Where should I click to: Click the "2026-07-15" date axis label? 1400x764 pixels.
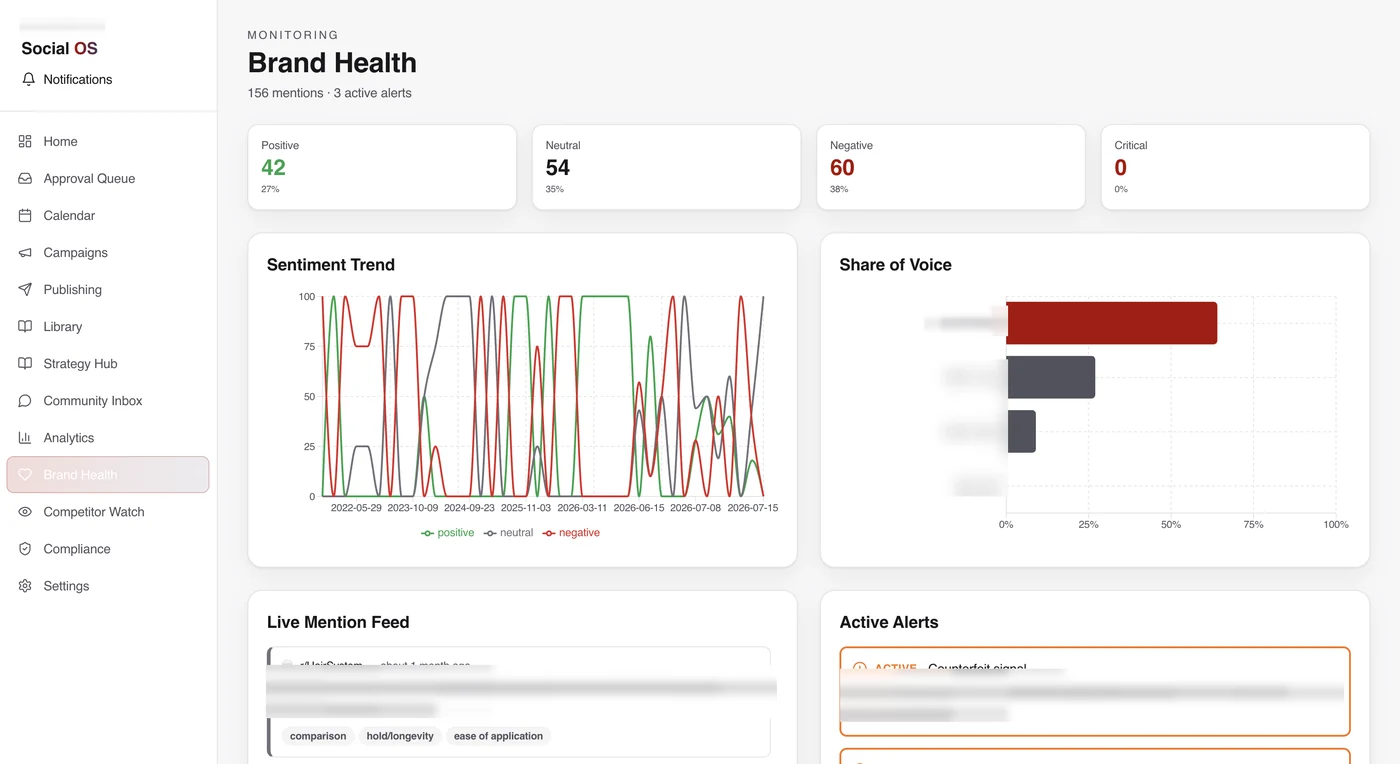click(753, 508)
